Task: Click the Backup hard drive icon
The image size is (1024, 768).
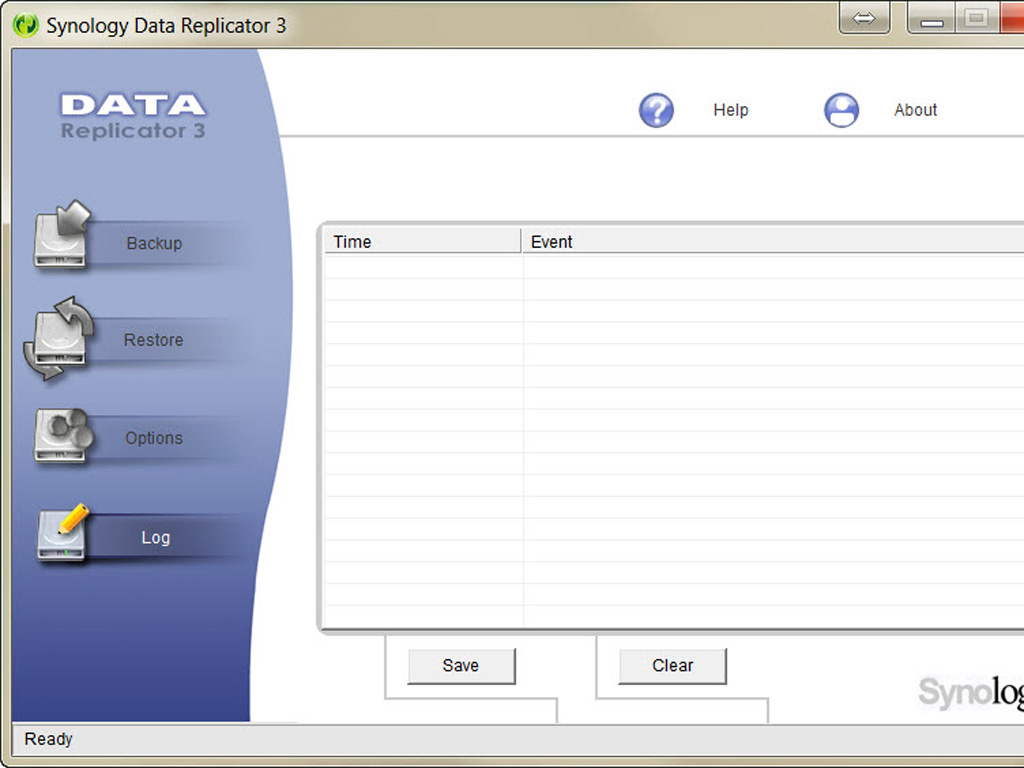Action: coord(61,234)
